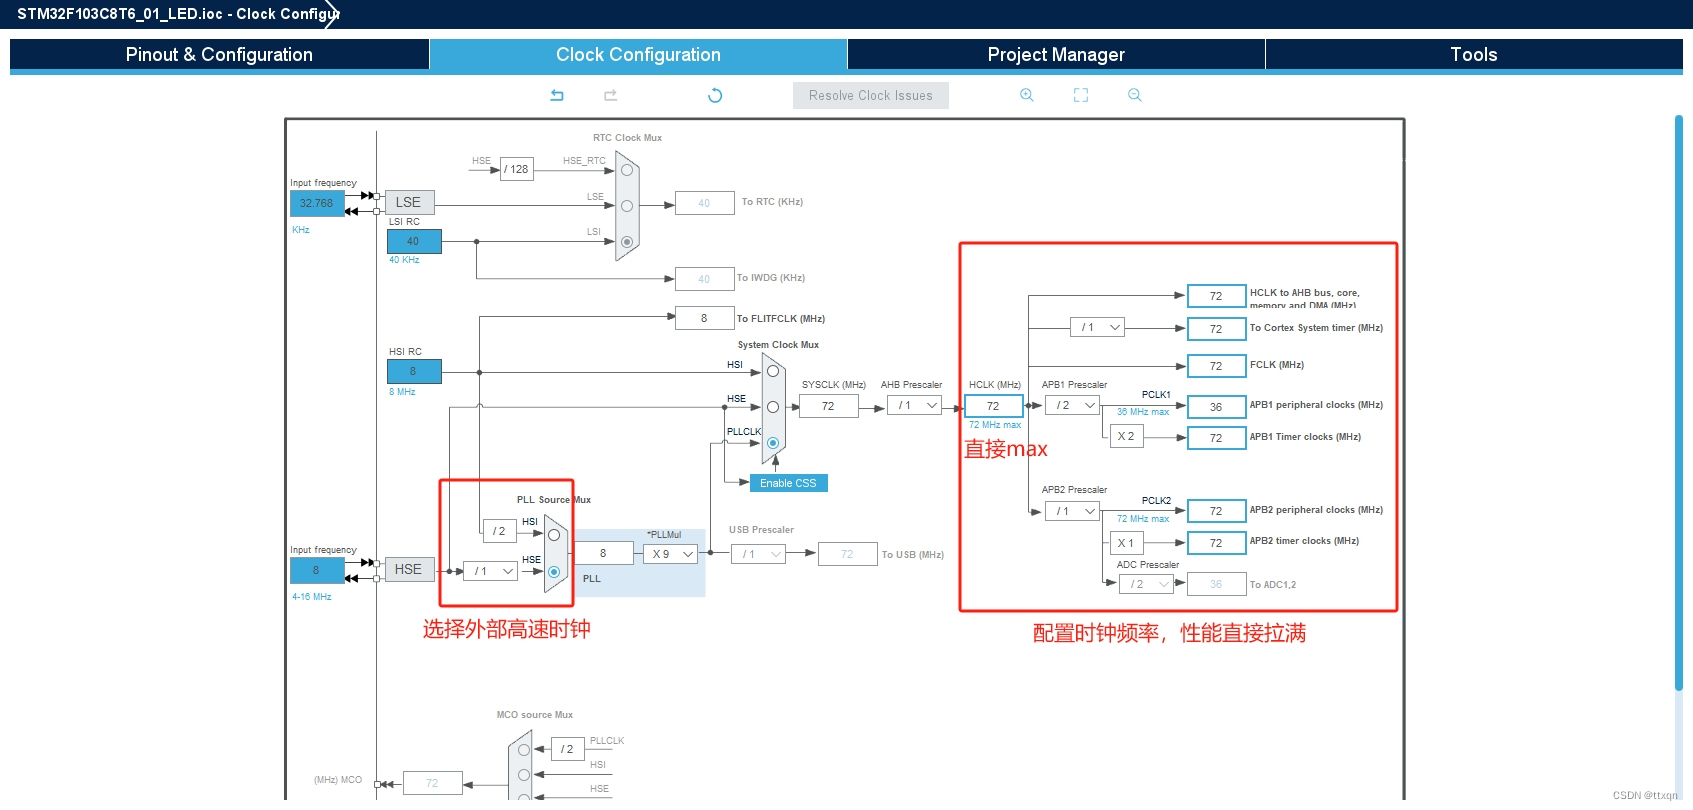Open Pinout & Configuration tab

point(219,54)
